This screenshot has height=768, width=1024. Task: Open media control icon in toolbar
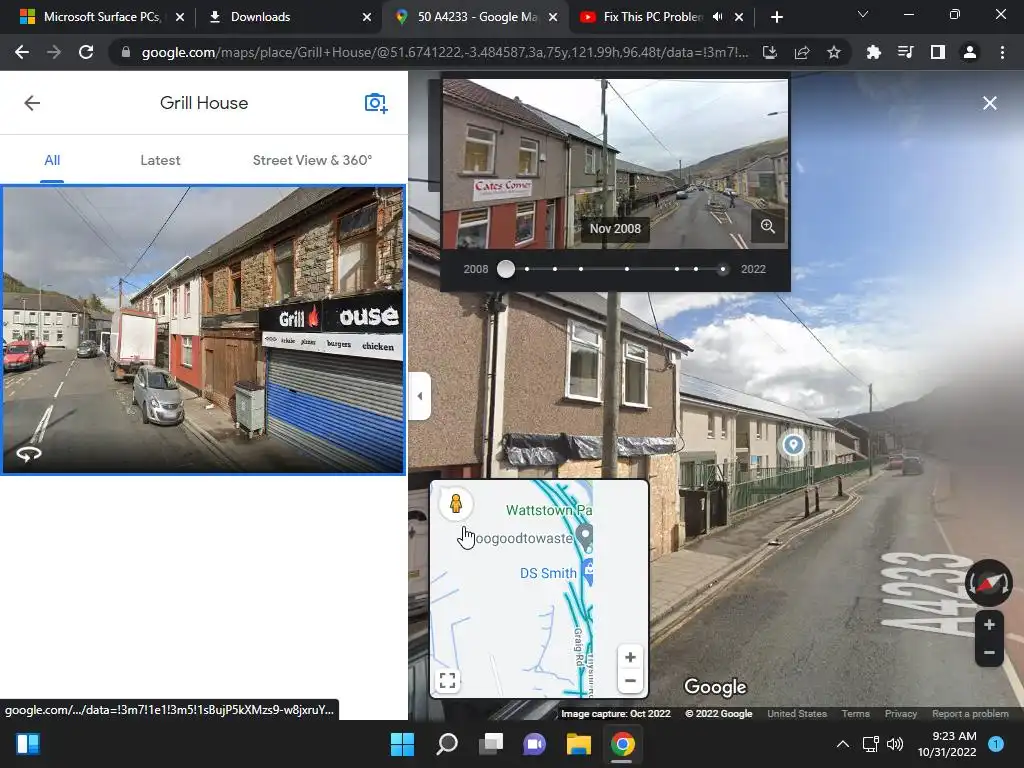point(906,52)
